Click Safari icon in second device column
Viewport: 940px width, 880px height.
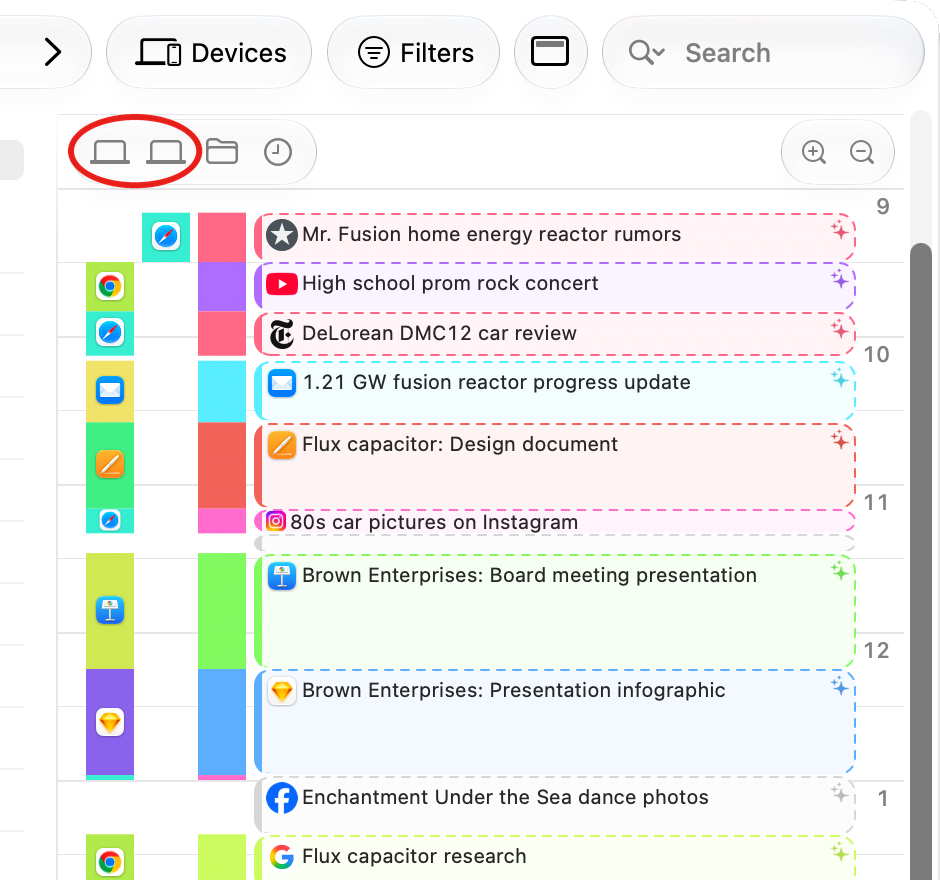coord(166,237)
